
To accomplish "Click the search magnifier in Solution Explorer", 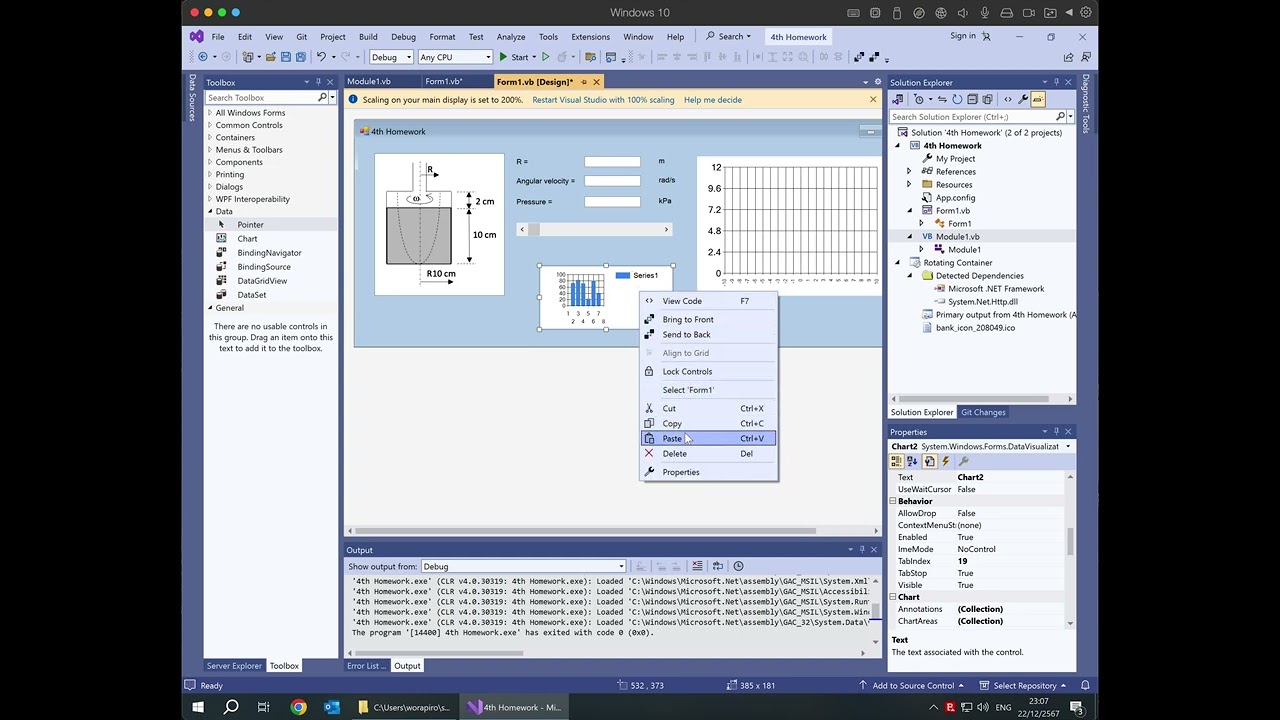I will pos(1059,117).
